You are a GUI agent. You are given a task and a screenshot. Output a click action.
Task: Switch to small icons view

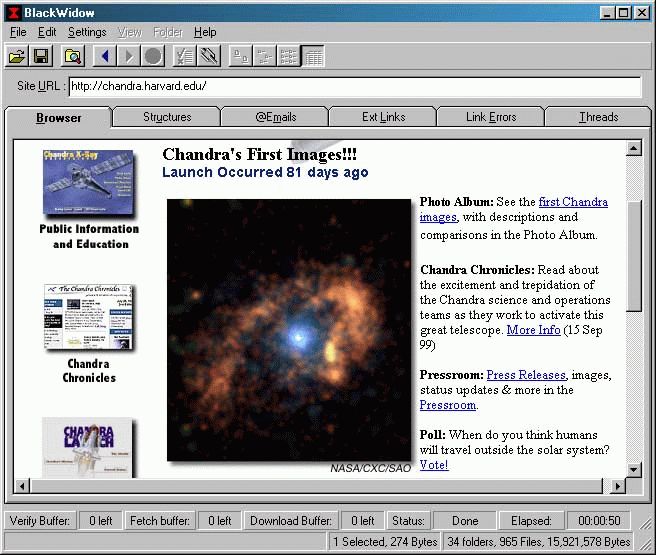pyautogui.click(x=264, y=56)
